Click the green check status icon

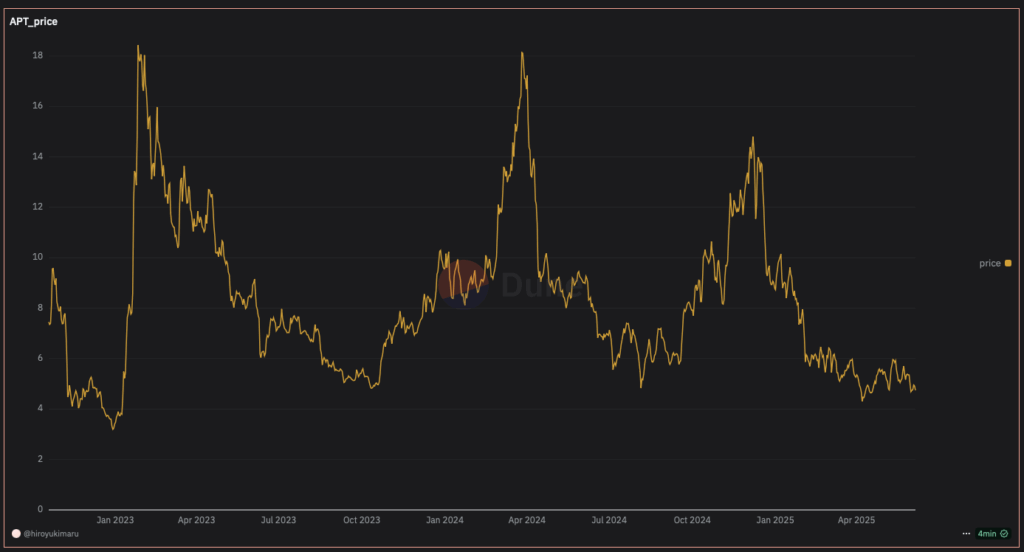coord(1004,534)
